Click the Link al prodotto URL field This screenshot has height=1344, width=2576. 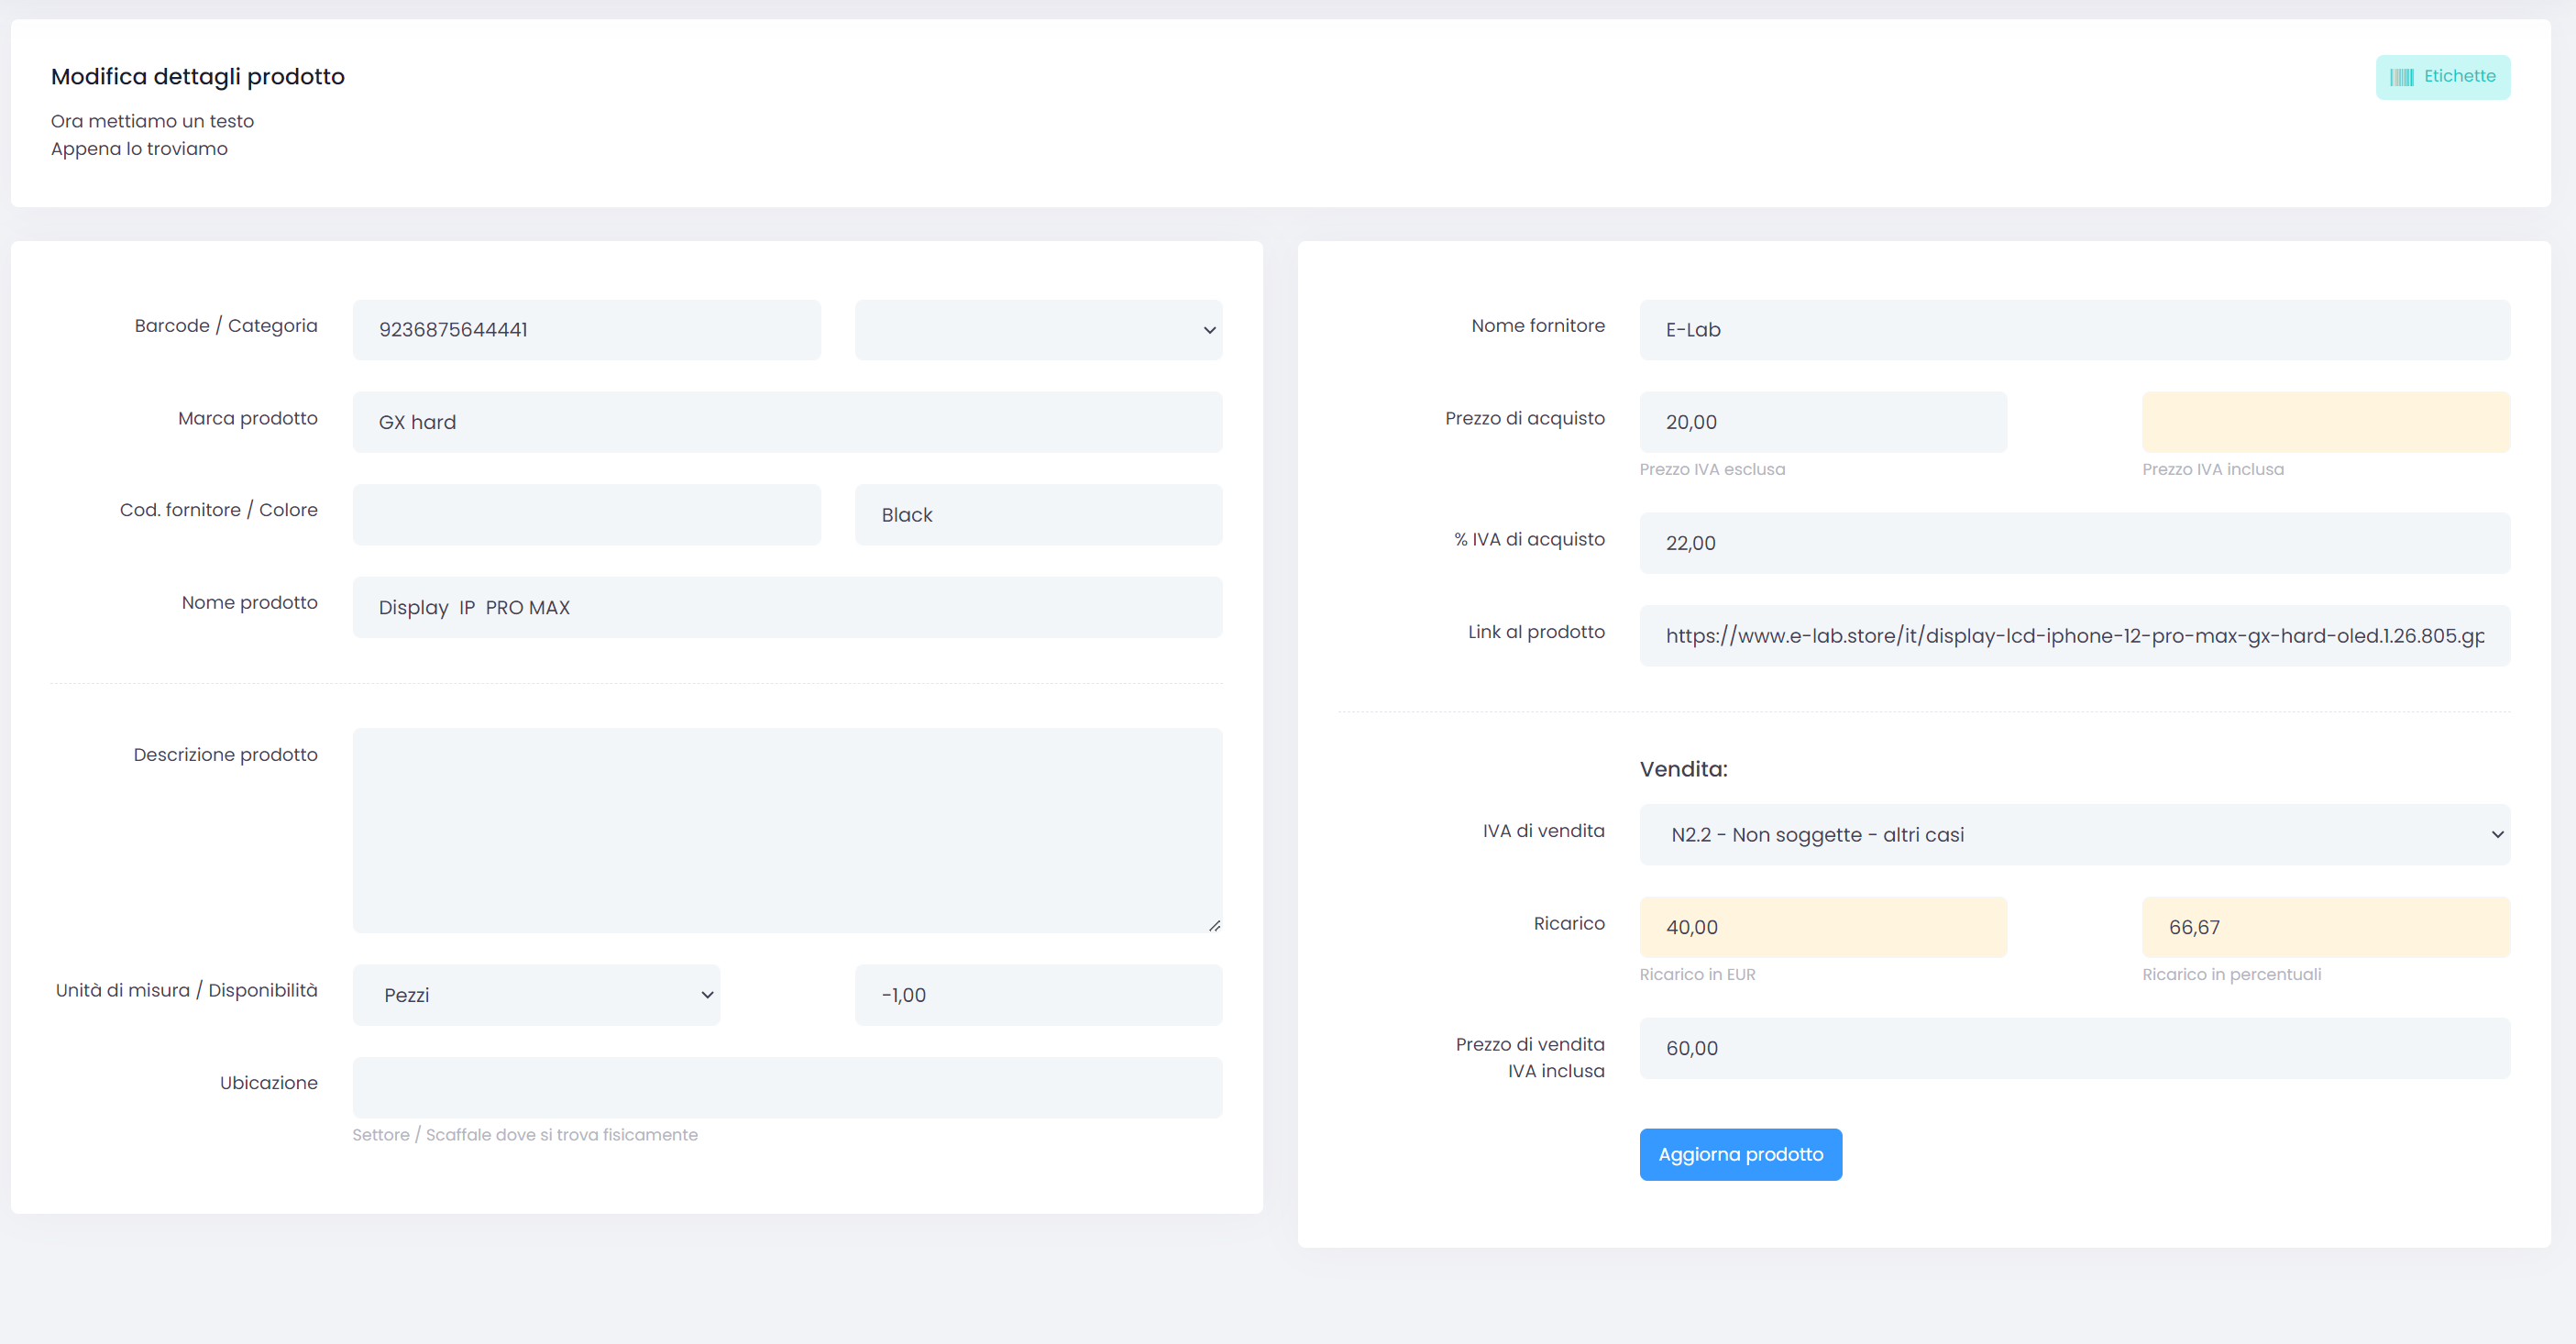click(x=2074, y=636)
